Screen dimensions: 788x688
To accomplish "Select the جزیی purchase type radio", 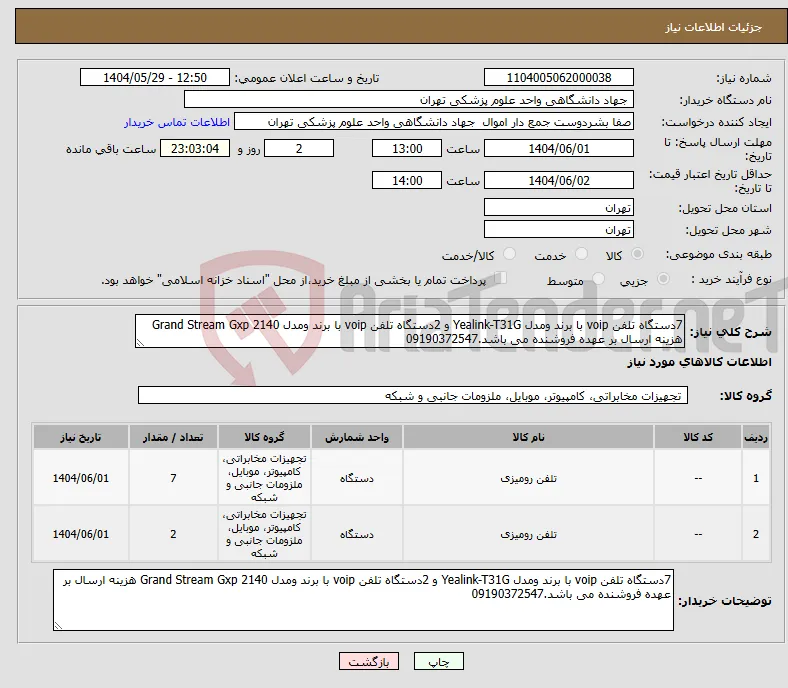I will [x=663, y=278].
